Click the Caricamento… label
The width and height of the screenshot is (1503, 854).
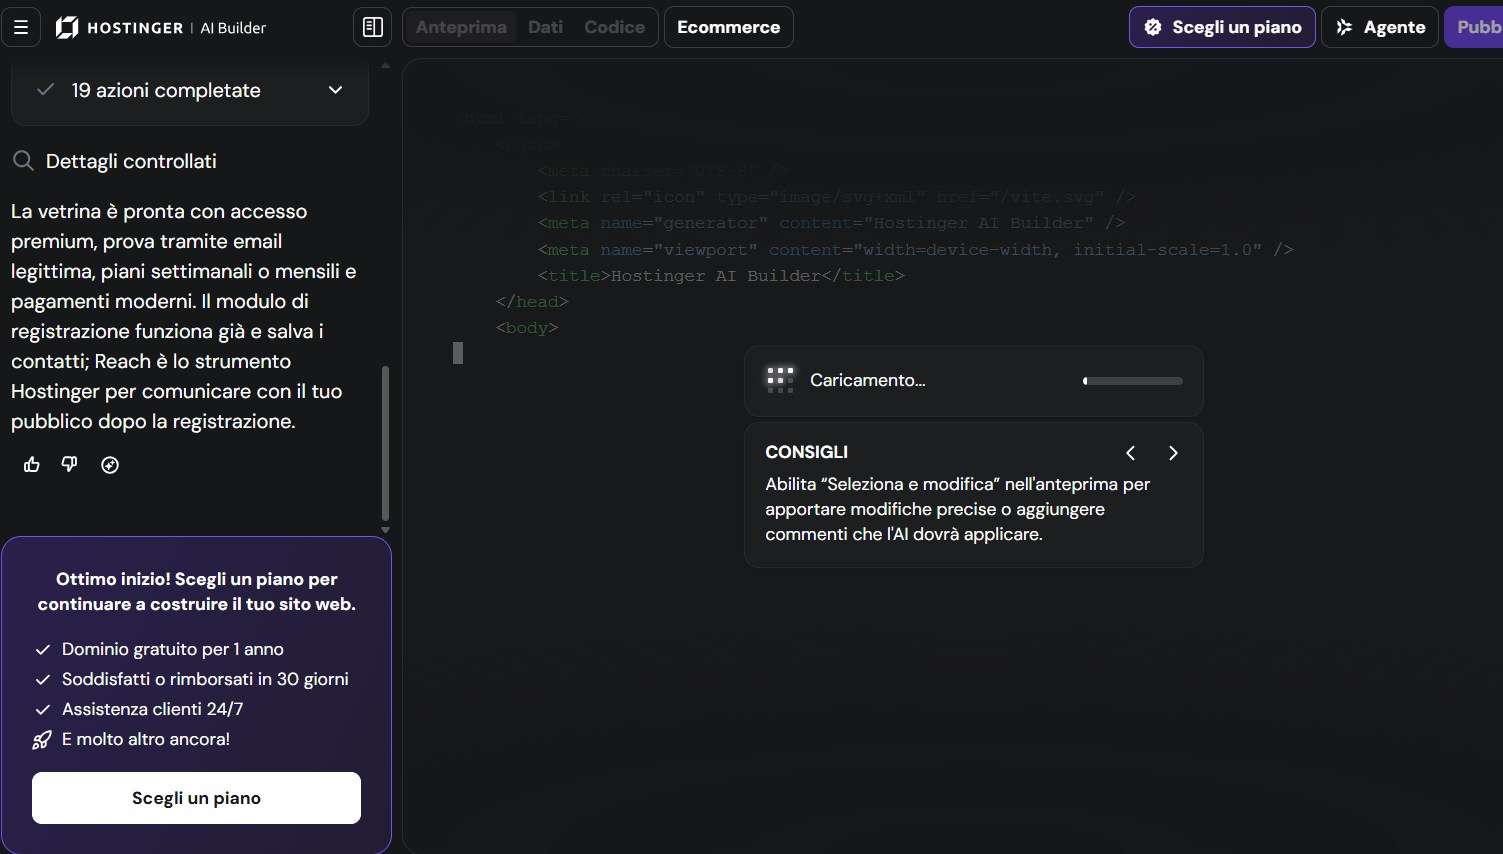coord(868,380)
